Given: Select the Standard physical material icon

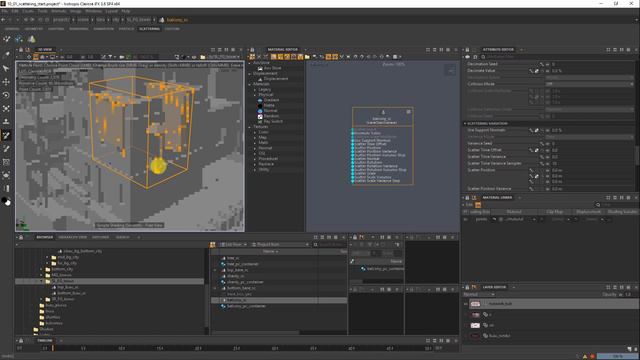Looking at the screenshot, I should 260,100.
